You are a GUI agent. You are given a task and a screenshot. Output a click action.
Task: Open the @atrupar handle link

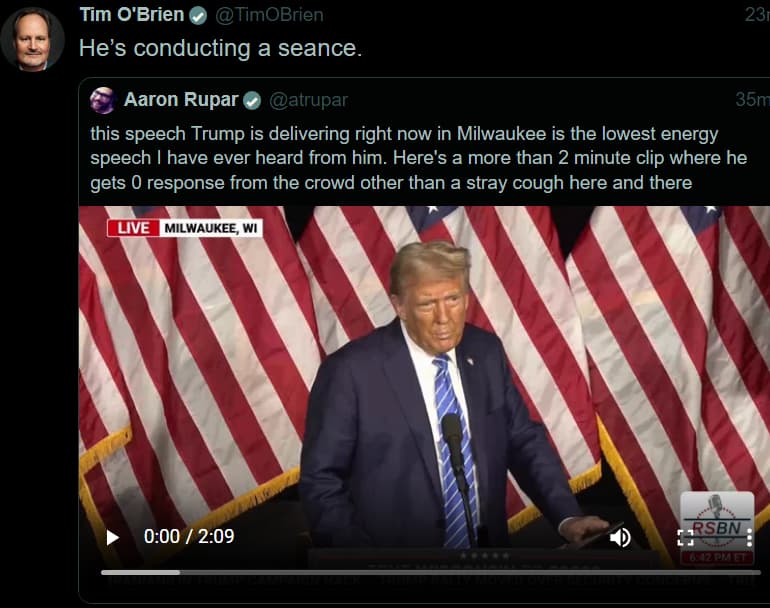[x=308, y=100]
